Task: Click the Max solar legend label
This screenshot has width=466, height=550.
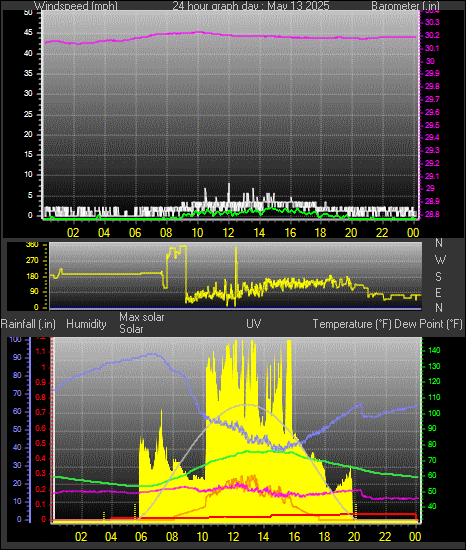Action: [x=142, y=317]
